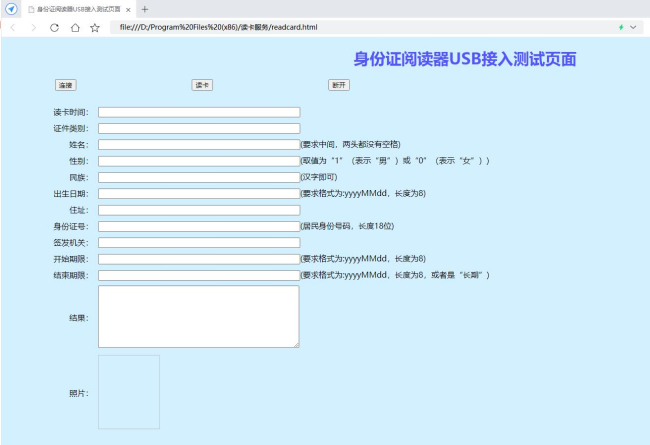The height and width of the screenshot is (445, 650).
Task: Expand the dropdown chevron beside the address bar
Action: 633,27
